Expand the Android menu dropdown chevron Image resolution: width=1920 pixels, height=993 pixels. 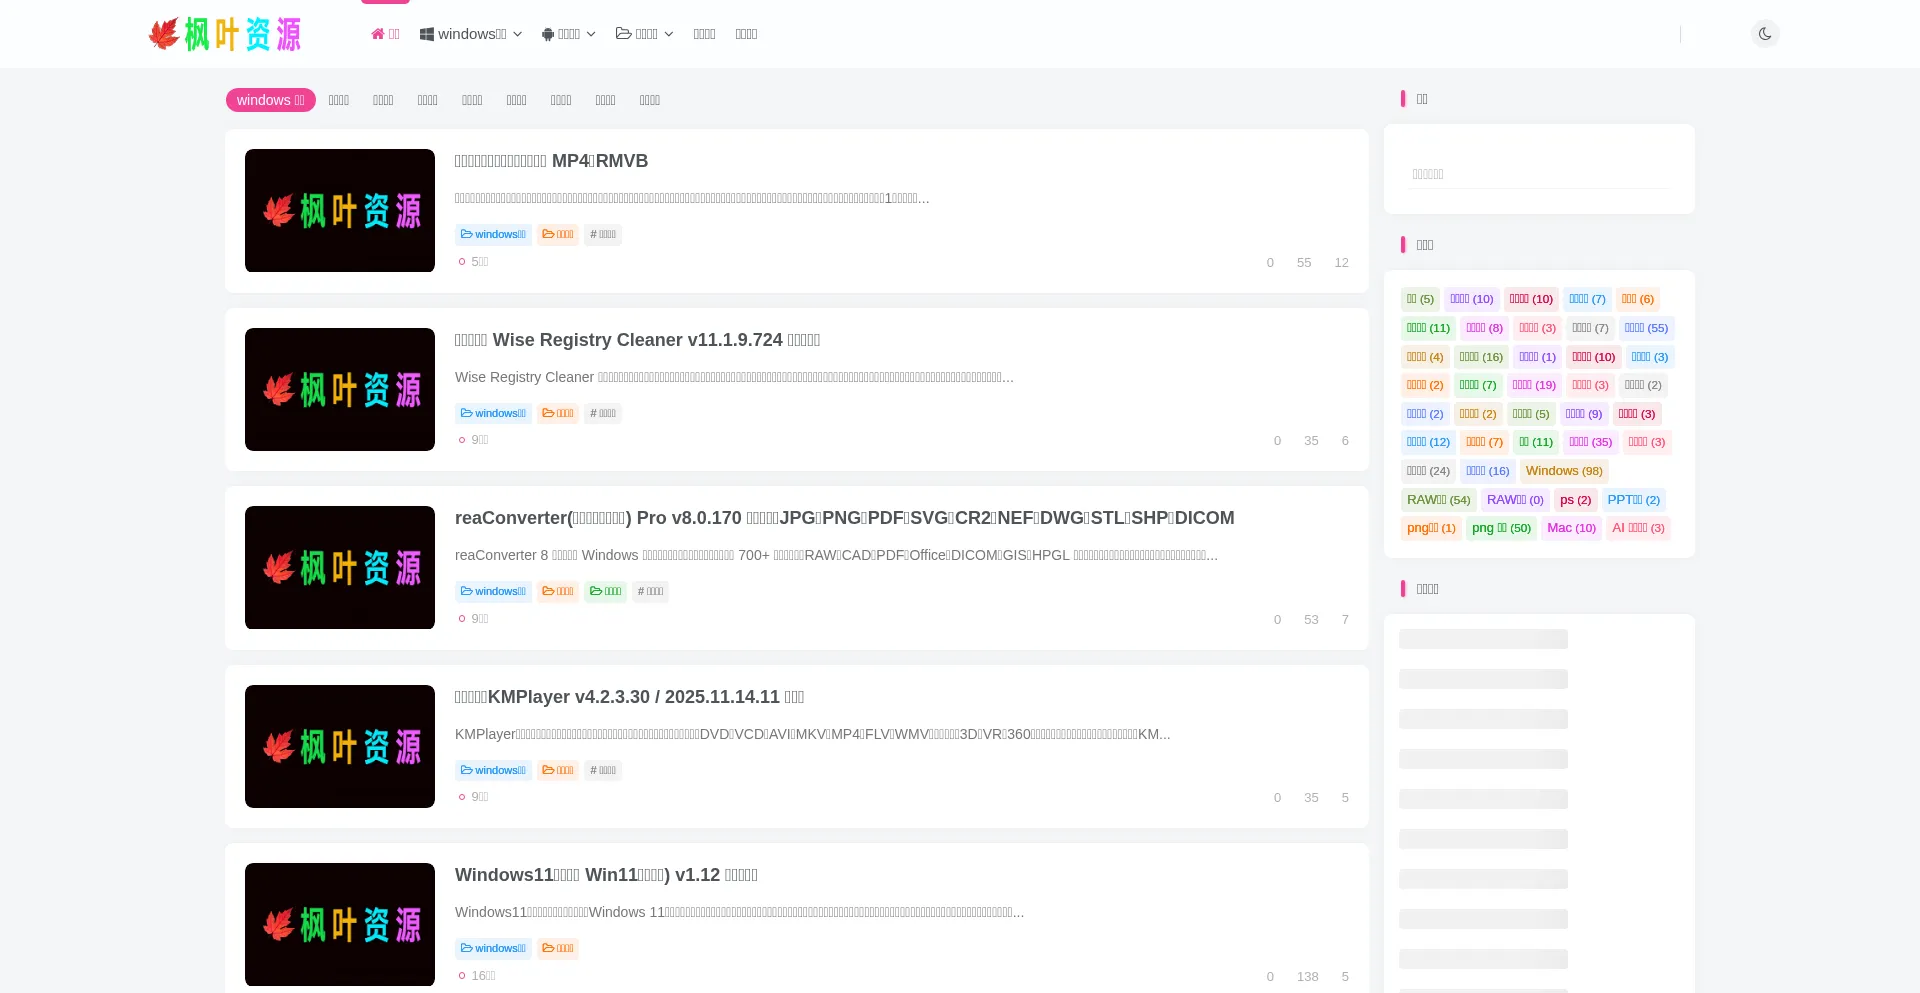[x=591, y=34]
